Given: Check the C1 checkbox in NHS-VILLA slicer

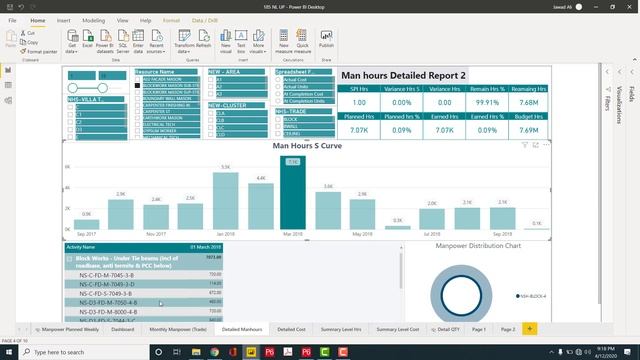Looking at the screenshot, I should [x=70, y=114].
